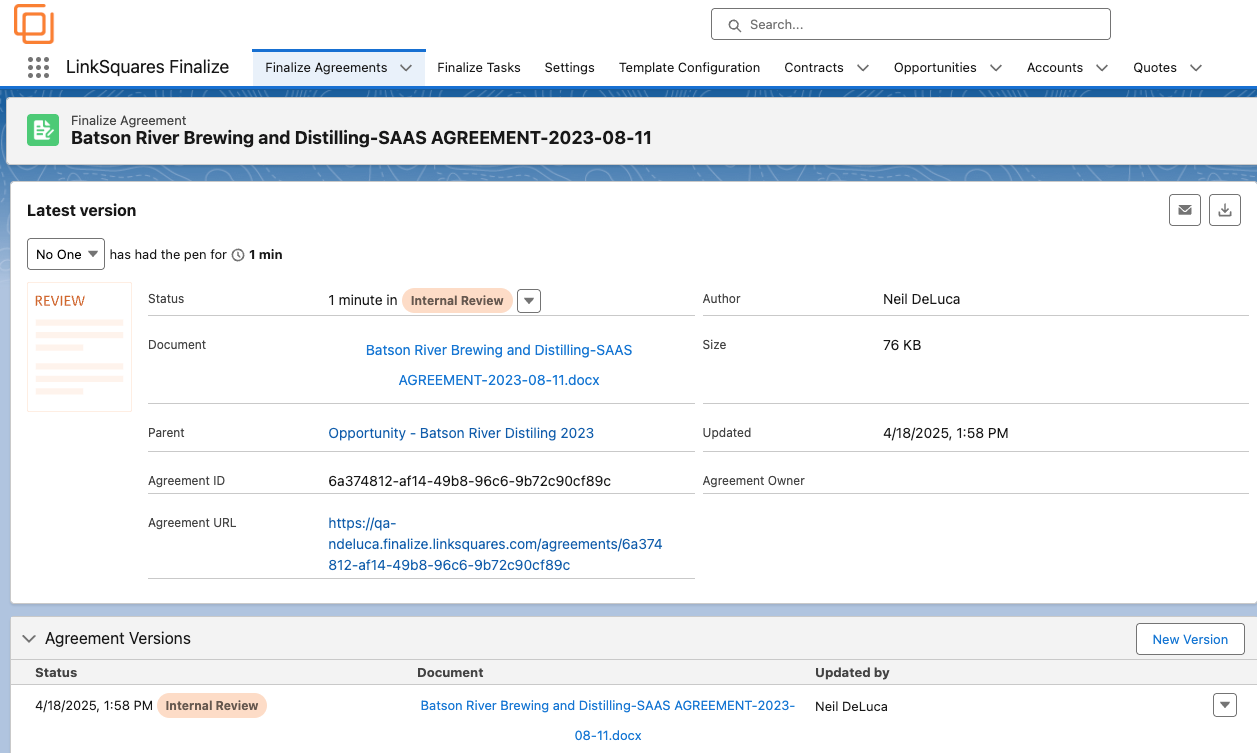
Task: Click the Document column header in versions table
Action: [450, 672]
